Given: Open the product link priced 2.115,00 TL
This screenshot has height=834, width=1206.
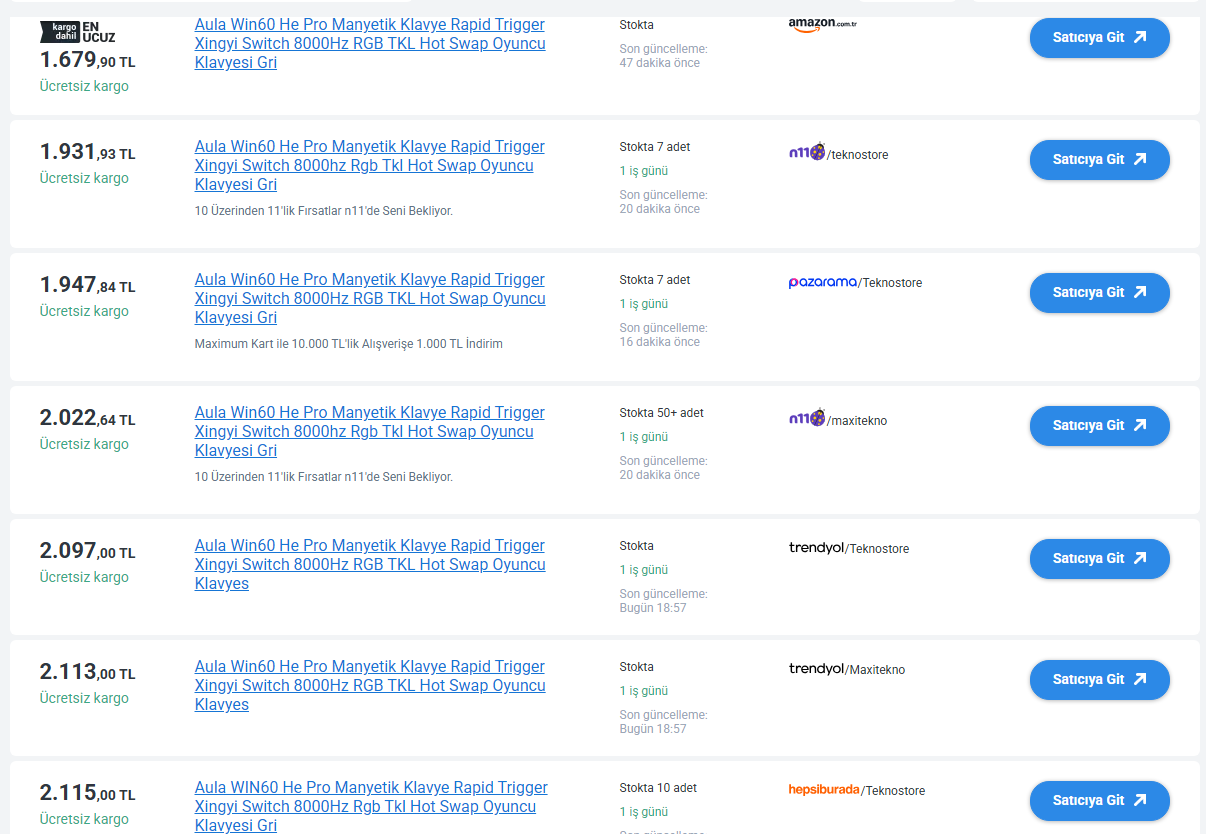Looking at the screenshot, I should click(x=371, y=807).
